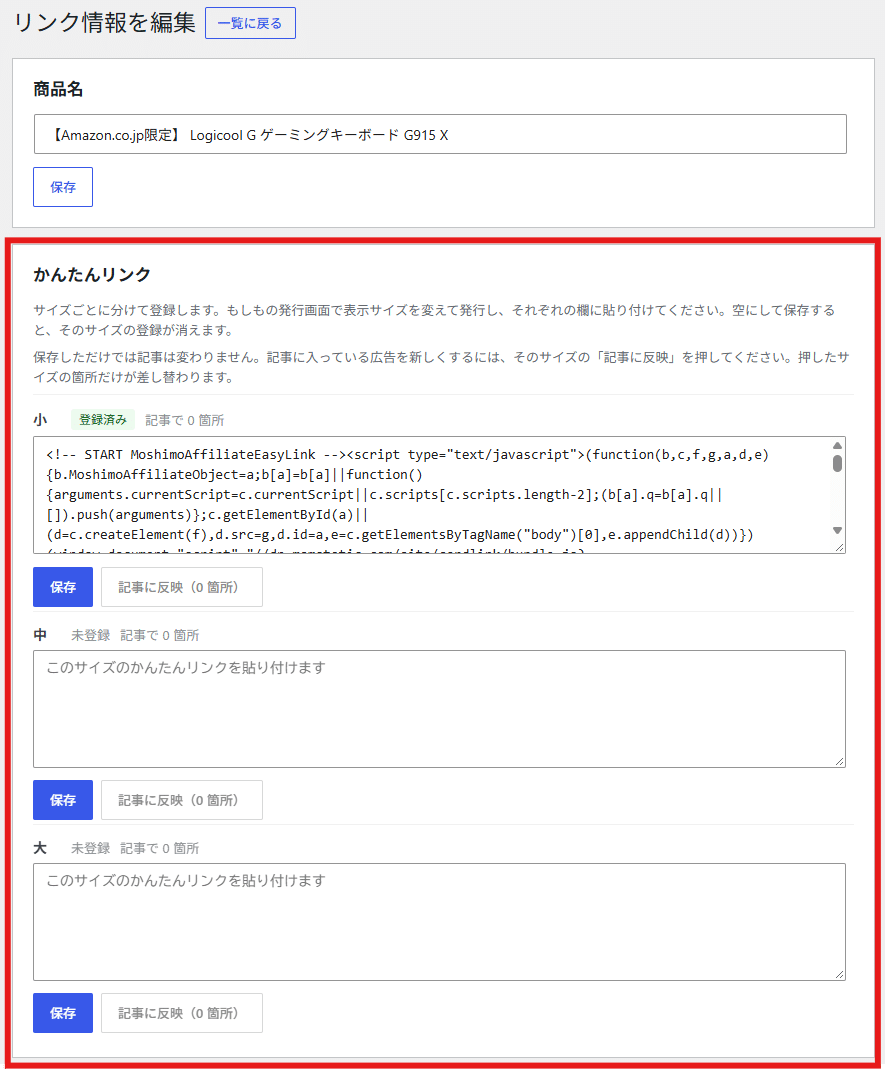885x1069 pixels.
Task: Click scrollbar thumb in 小 textarea
Action: click(837, 464)
